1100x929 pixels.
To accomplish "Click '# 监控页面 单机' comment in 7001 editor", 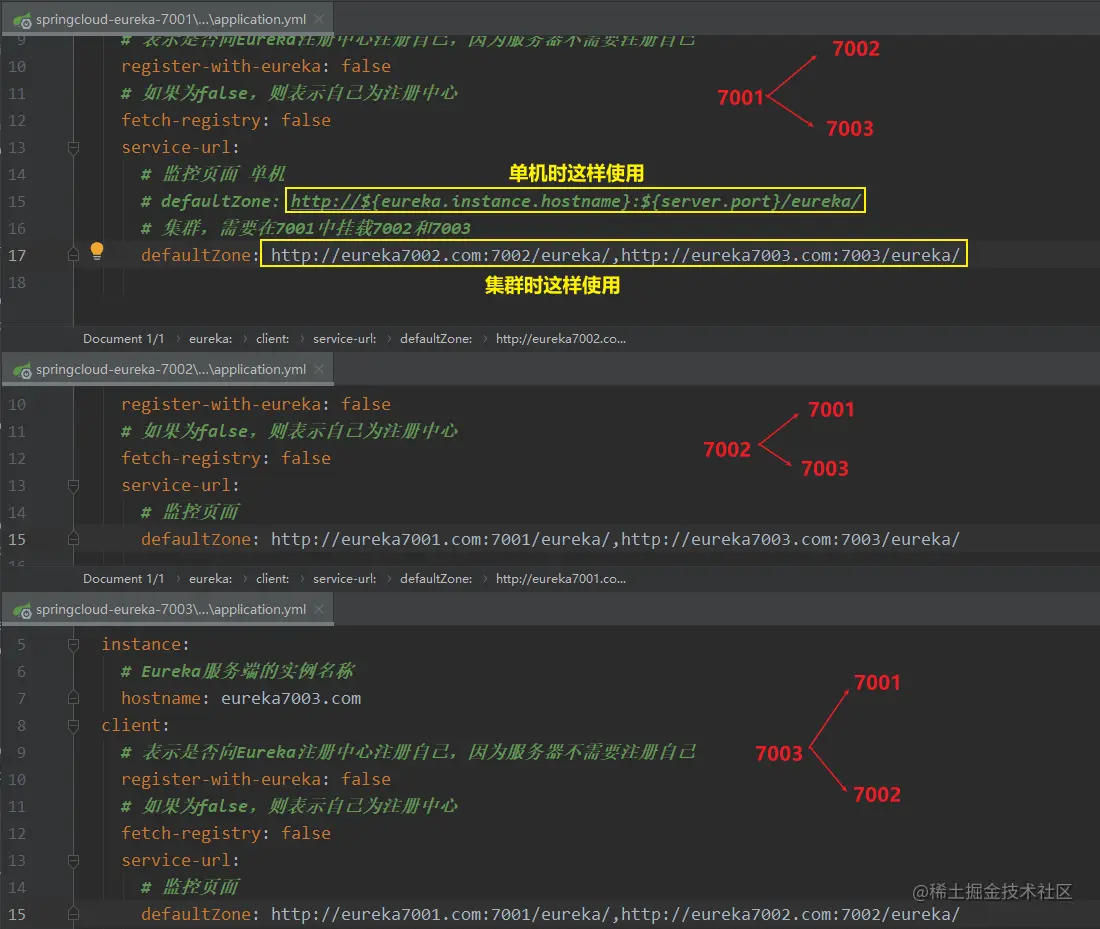I will 213,174.
